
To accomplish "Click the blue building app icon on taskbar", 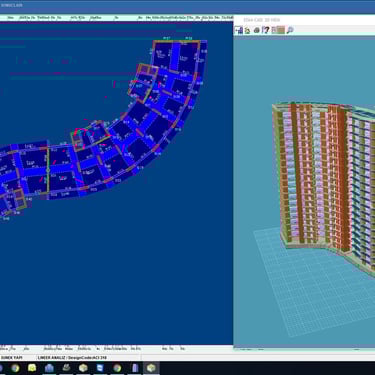I will 49,368.
